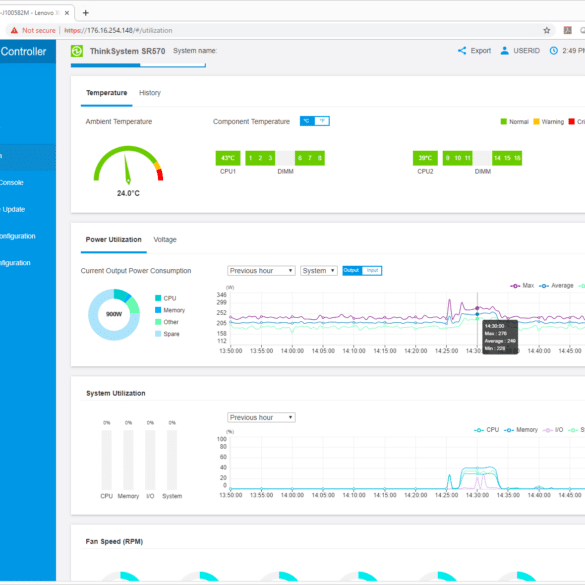Open a new browser tab

tap(85, 13)
